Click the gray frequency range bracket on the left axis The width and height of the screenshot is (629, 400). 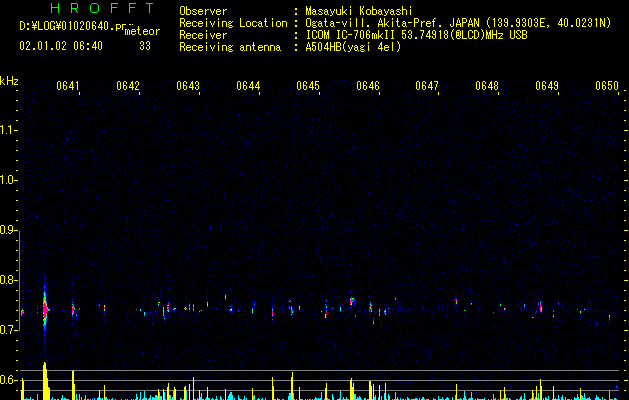point(19,280)
